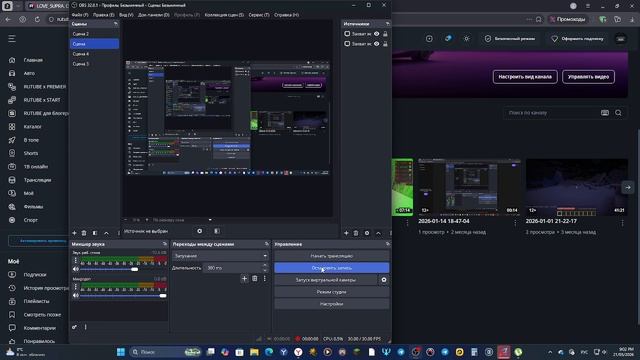This screenshot has width=640, height=360.
Task: Move scene up using chevron in Scenes toolbar
Action: coord(107,233)
